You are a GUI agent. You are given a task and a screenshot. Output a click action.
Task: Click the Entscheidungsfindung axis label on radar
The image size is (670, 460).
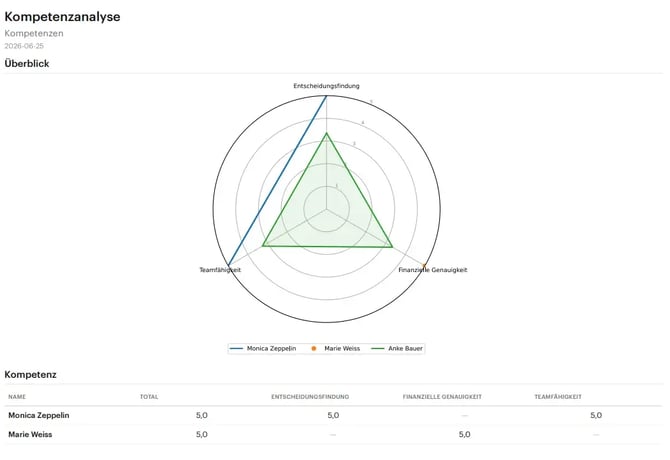click(326, 86)
